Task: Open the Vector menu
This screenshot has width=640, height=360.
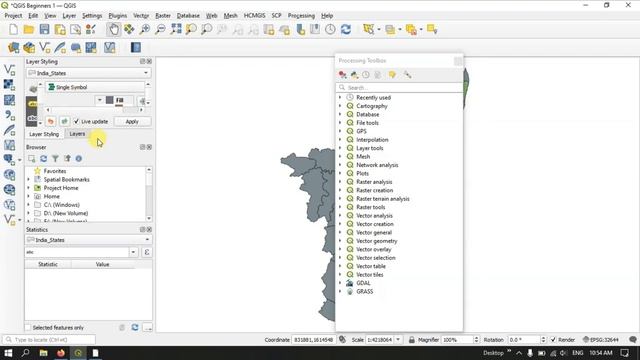Action: (x=141, y=16)
